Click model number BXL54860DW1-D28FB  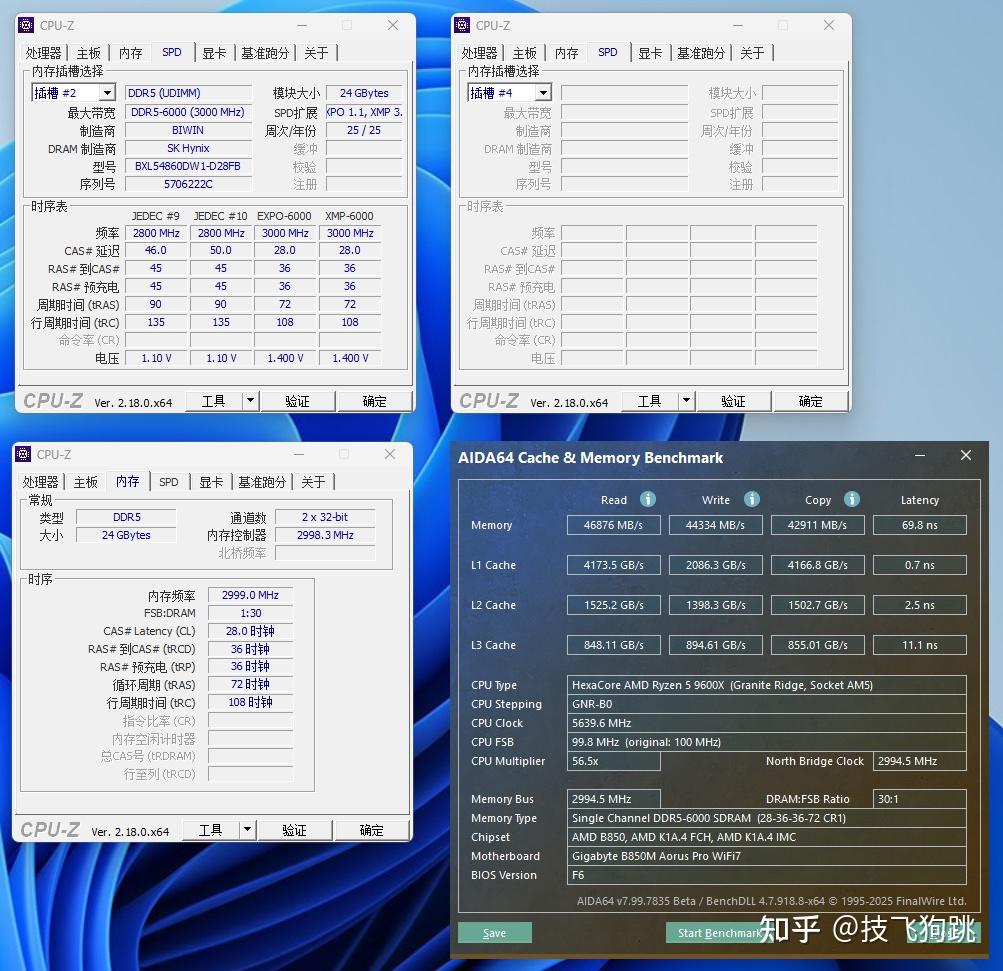[x=188, y=166]
